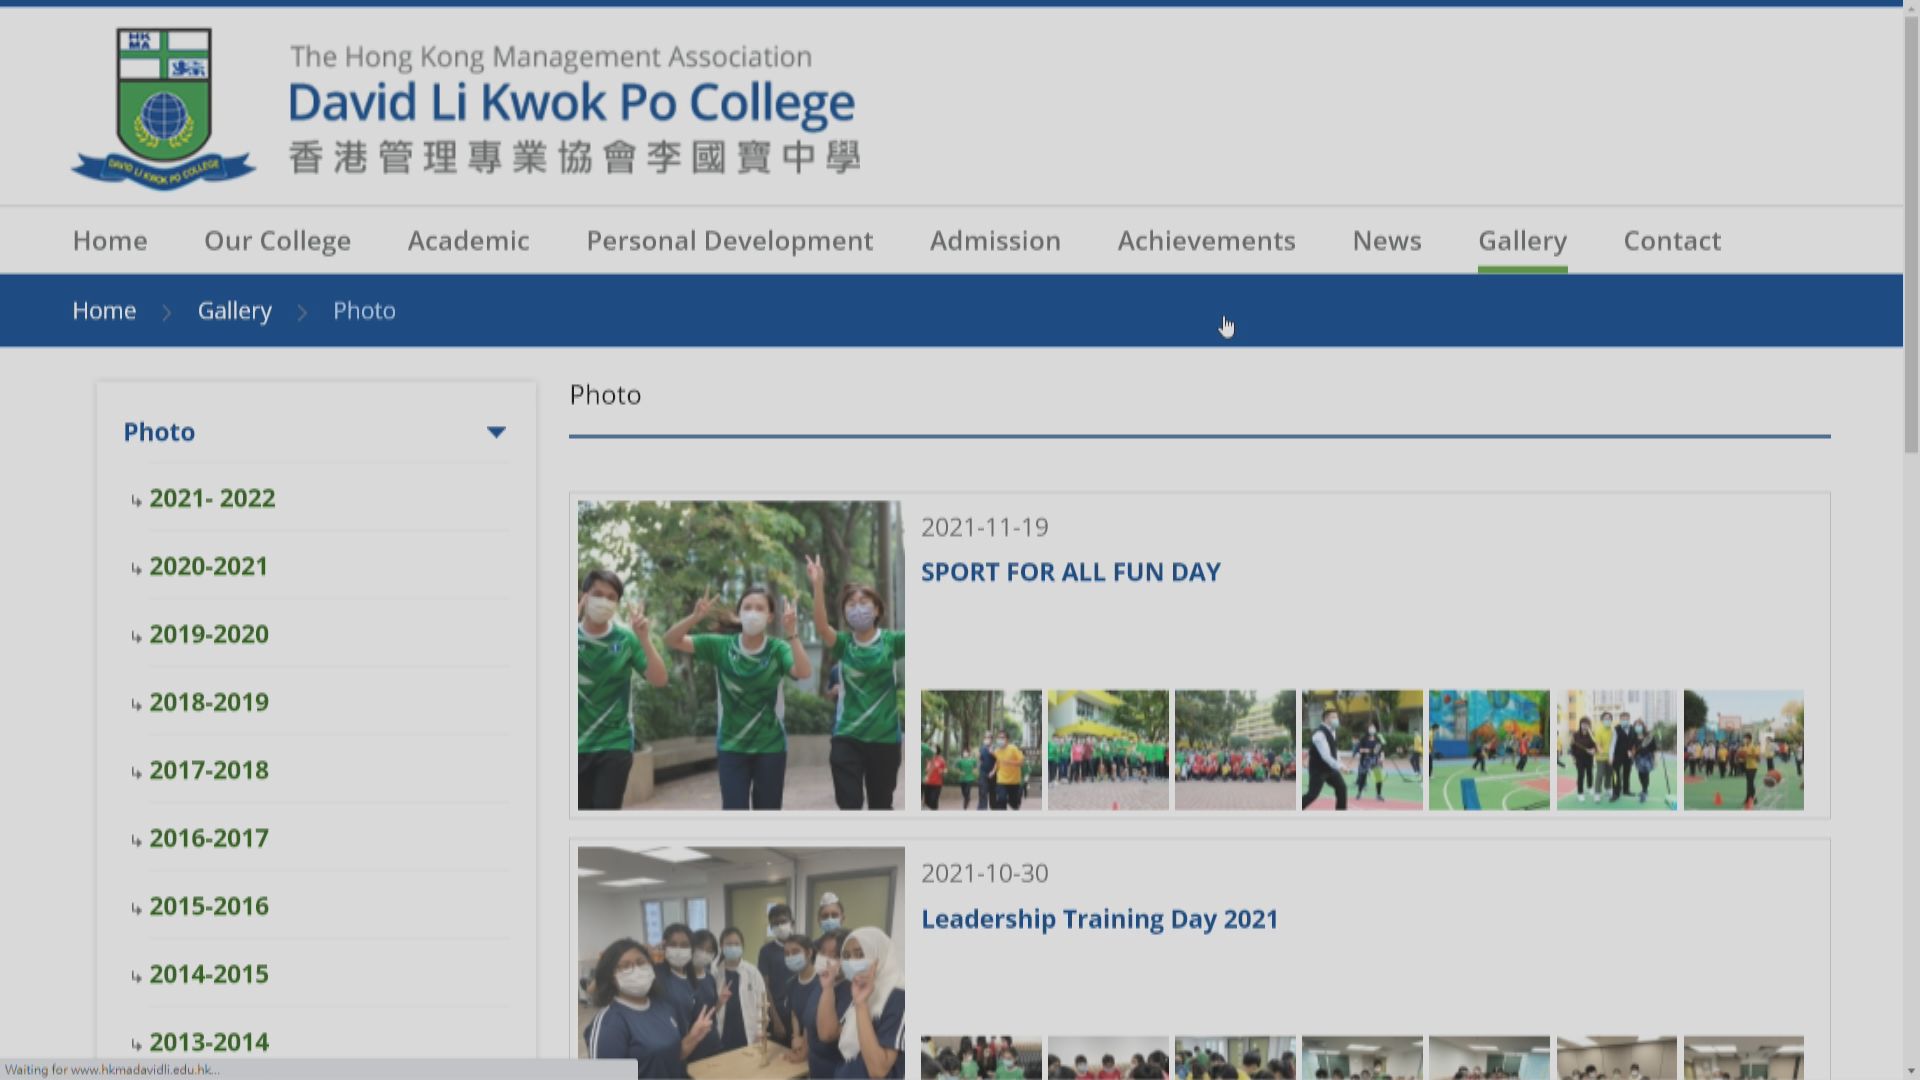Click the page scroll down arrow
Image resolution: width=1920 pixels, height=1080 pixels.
coord(1910,1071)
